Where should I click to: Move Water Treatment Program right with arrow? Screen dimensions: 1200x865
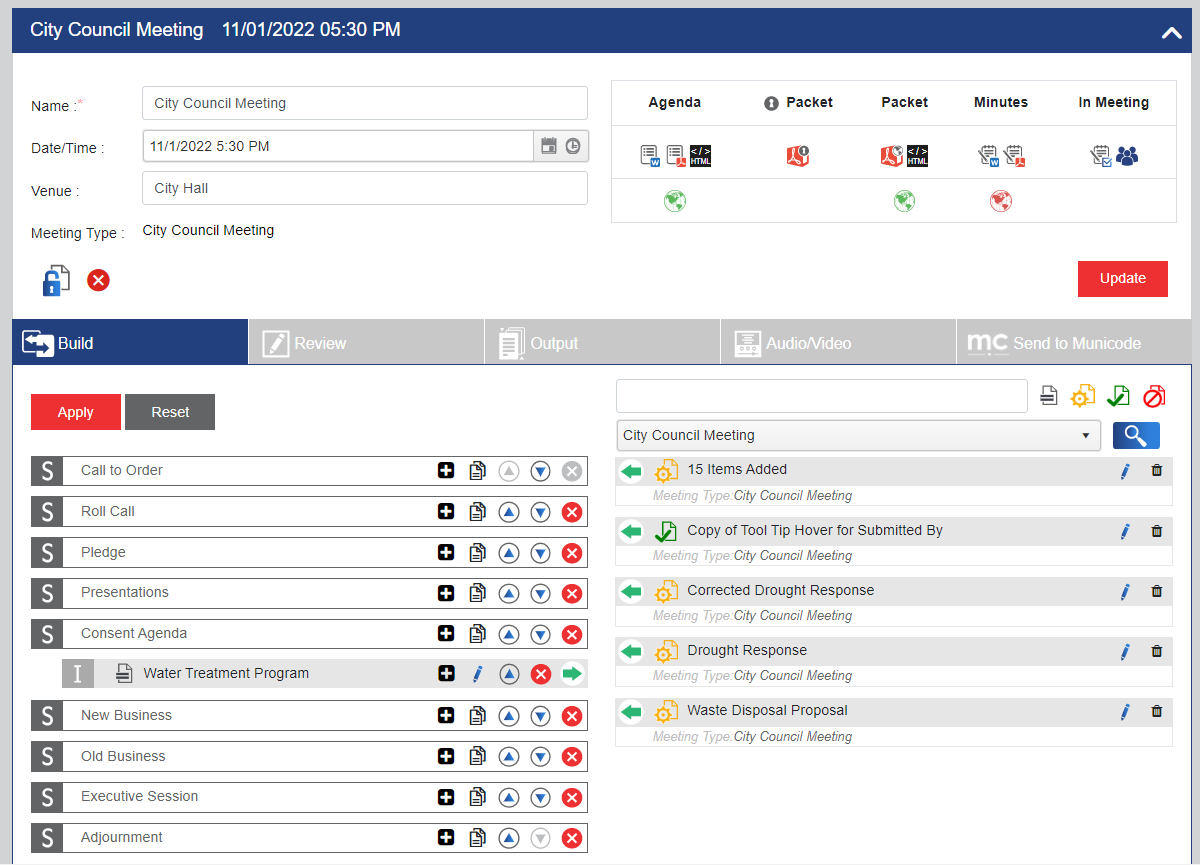[572, 674]
